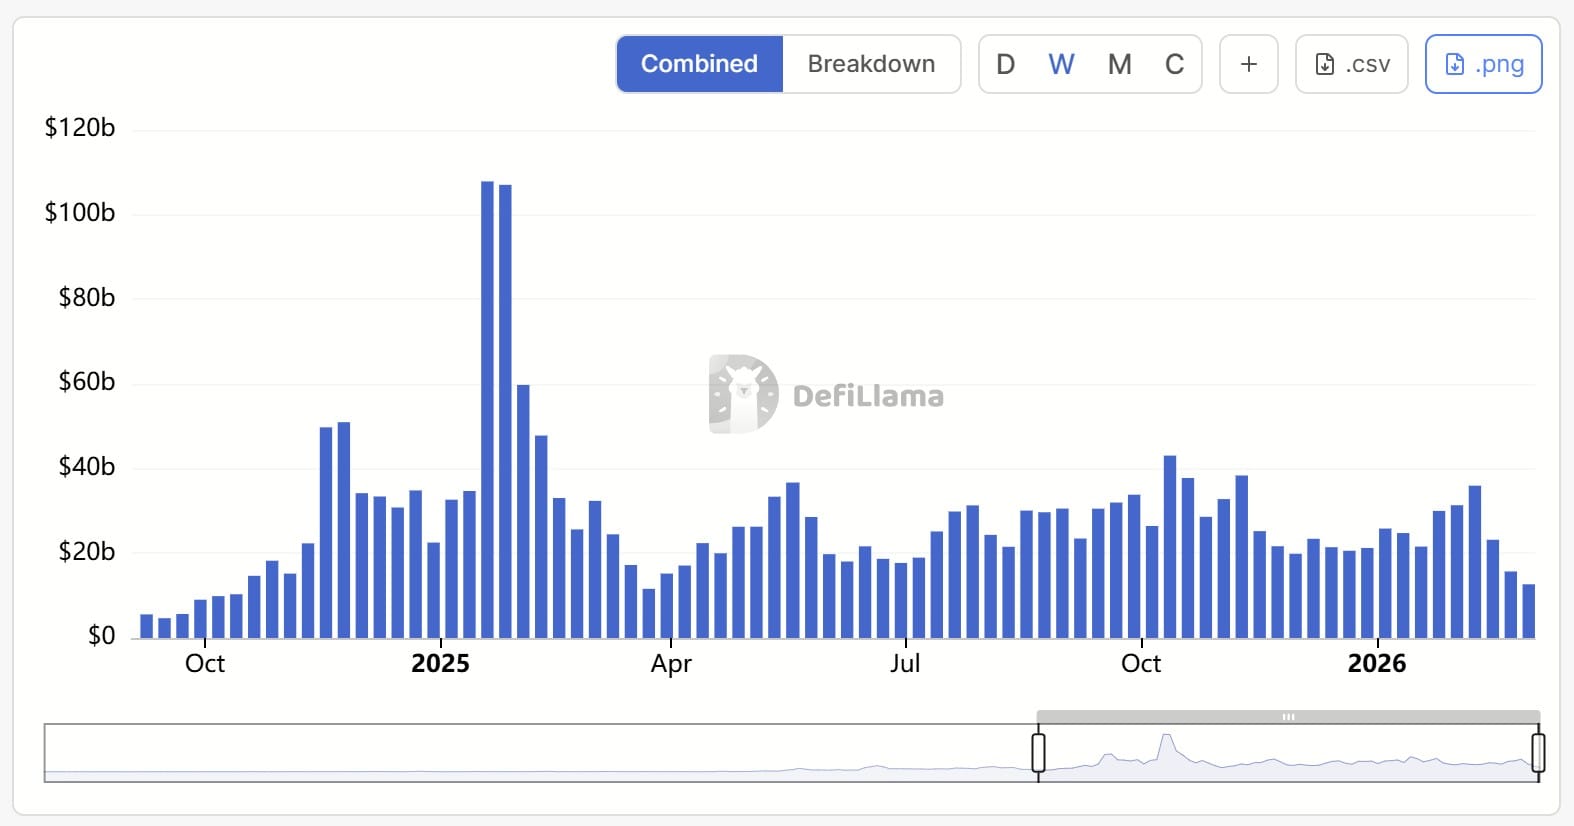Switch to Combined chart view
Viewport: 1574px width, 826px height.
[699, 64]
